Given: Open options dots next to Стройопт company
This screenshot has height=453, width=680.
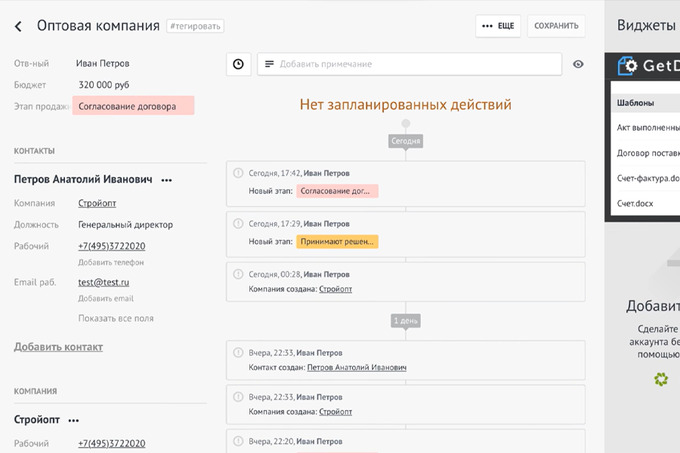Looking at the screenshot, I should [x=73, y=421].
